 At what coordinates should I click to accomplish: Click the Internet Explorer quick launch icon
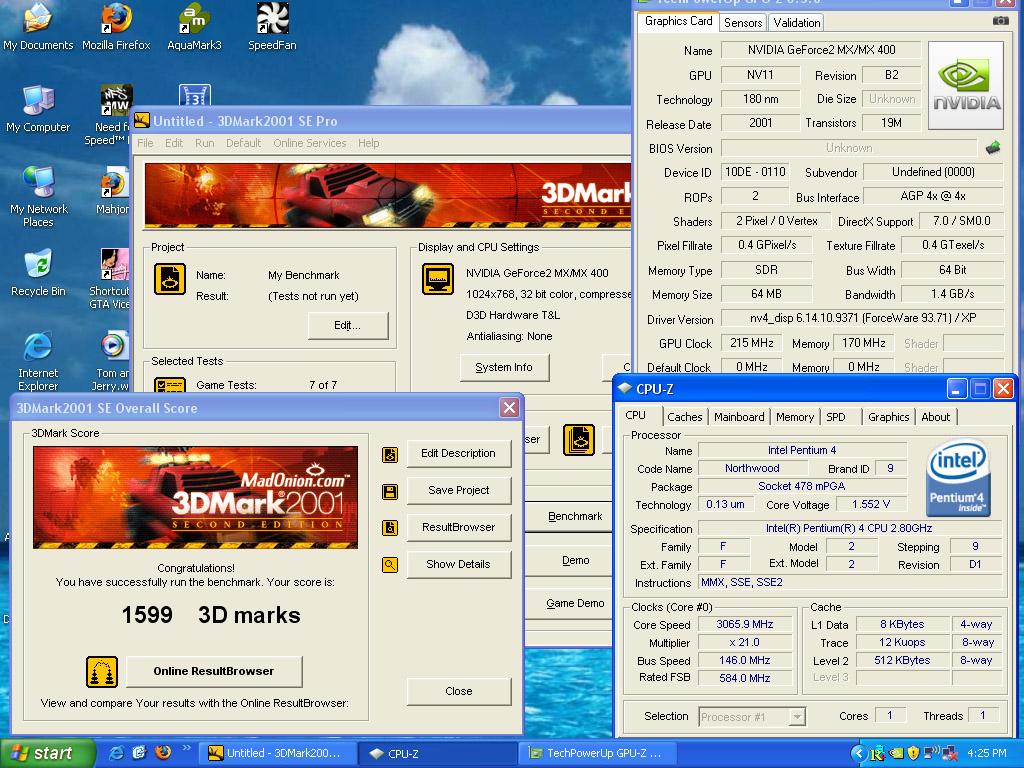pos(116,753)
